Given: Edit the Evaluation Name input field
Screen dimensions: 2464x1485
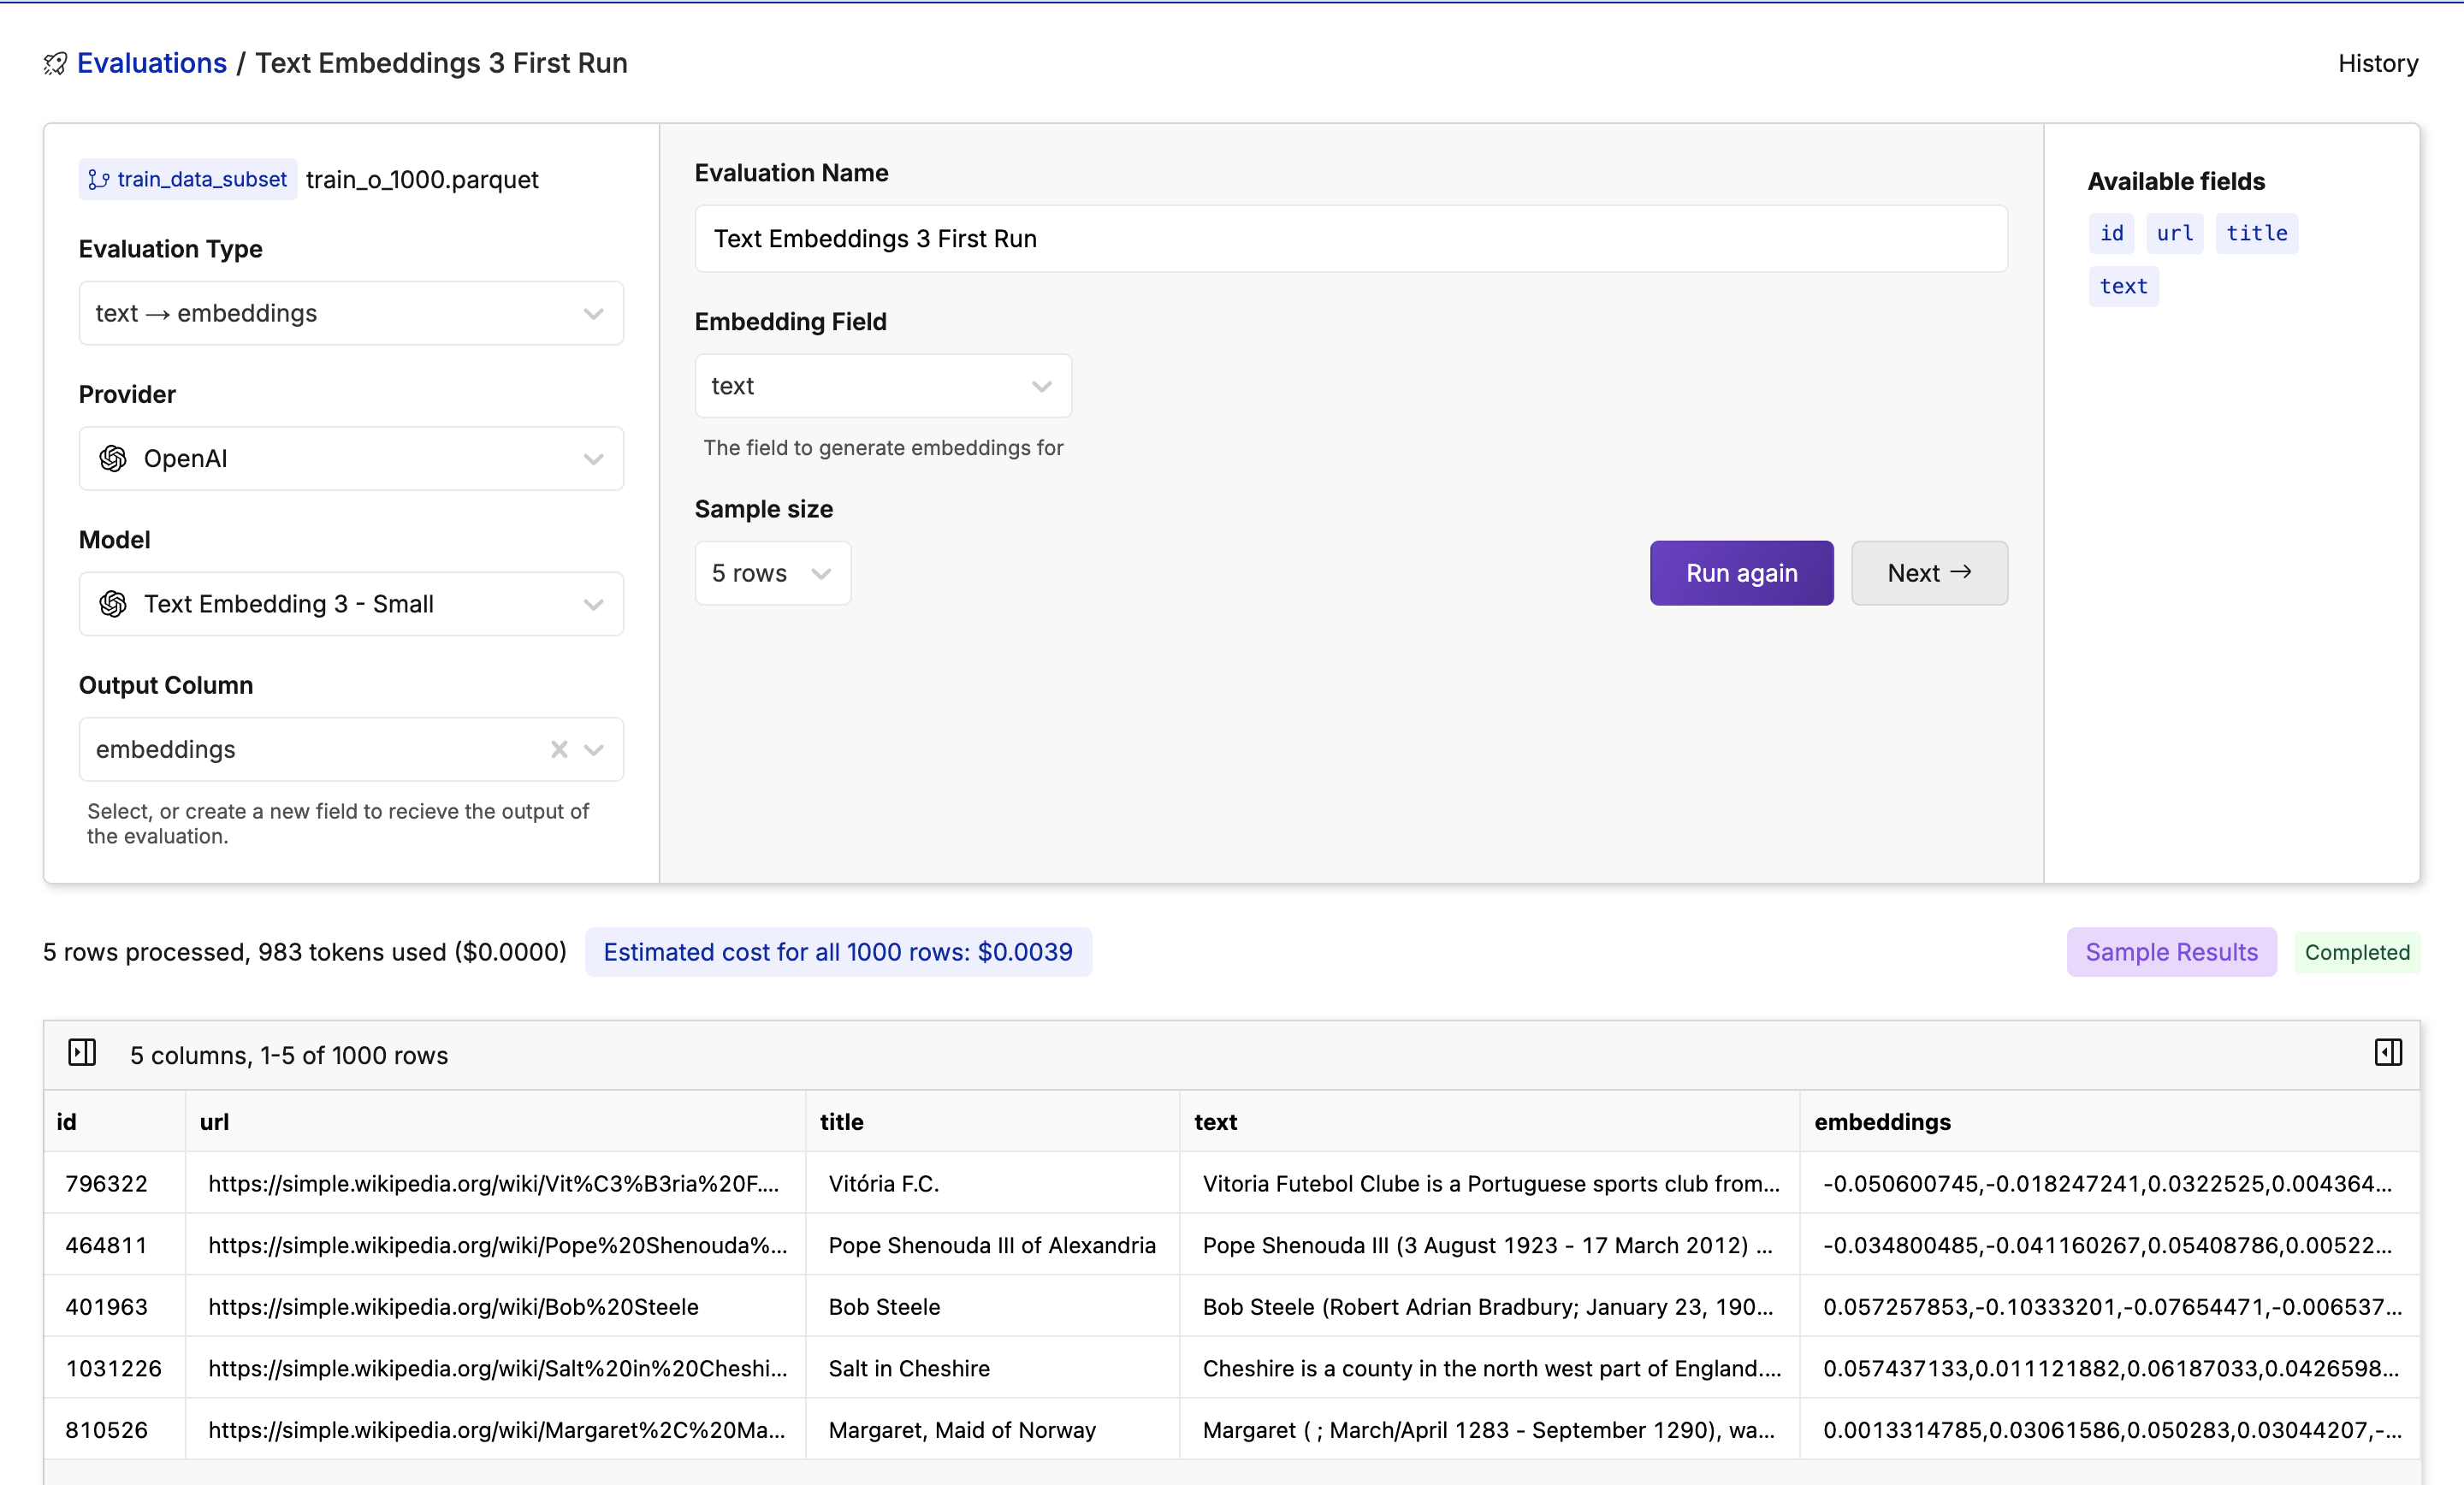Looking at the screenshot, I should pos(1350,239).
